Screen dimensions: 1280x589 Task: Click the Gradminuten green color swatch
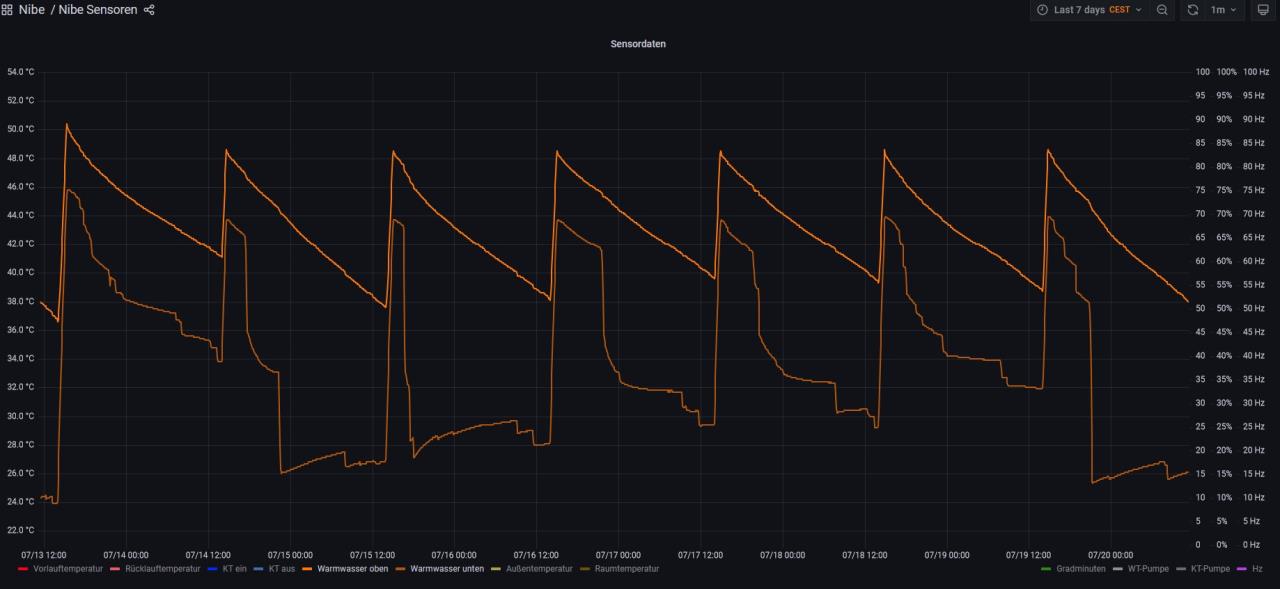[1046, 569]
